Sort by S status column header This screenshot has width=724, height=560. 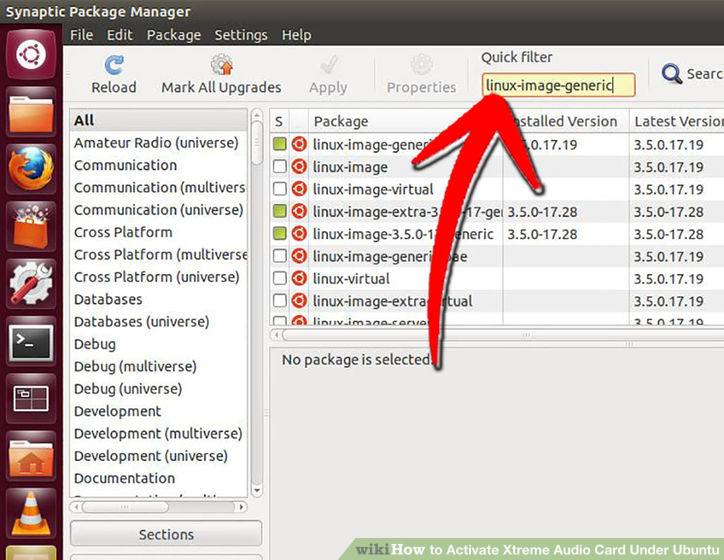[279, 121]
